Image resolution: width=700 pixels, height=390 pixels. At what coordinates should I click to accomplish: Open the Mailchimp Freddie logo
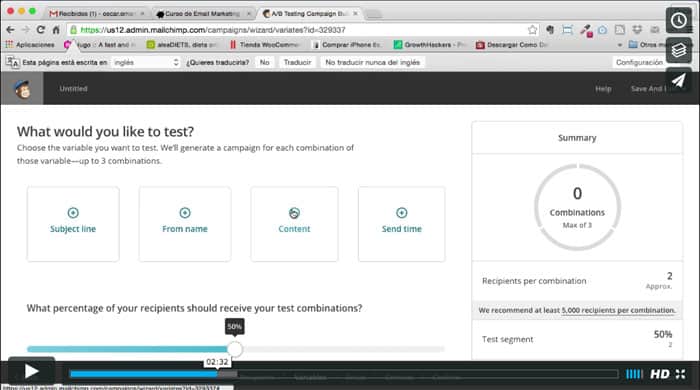tap(22, 88)
